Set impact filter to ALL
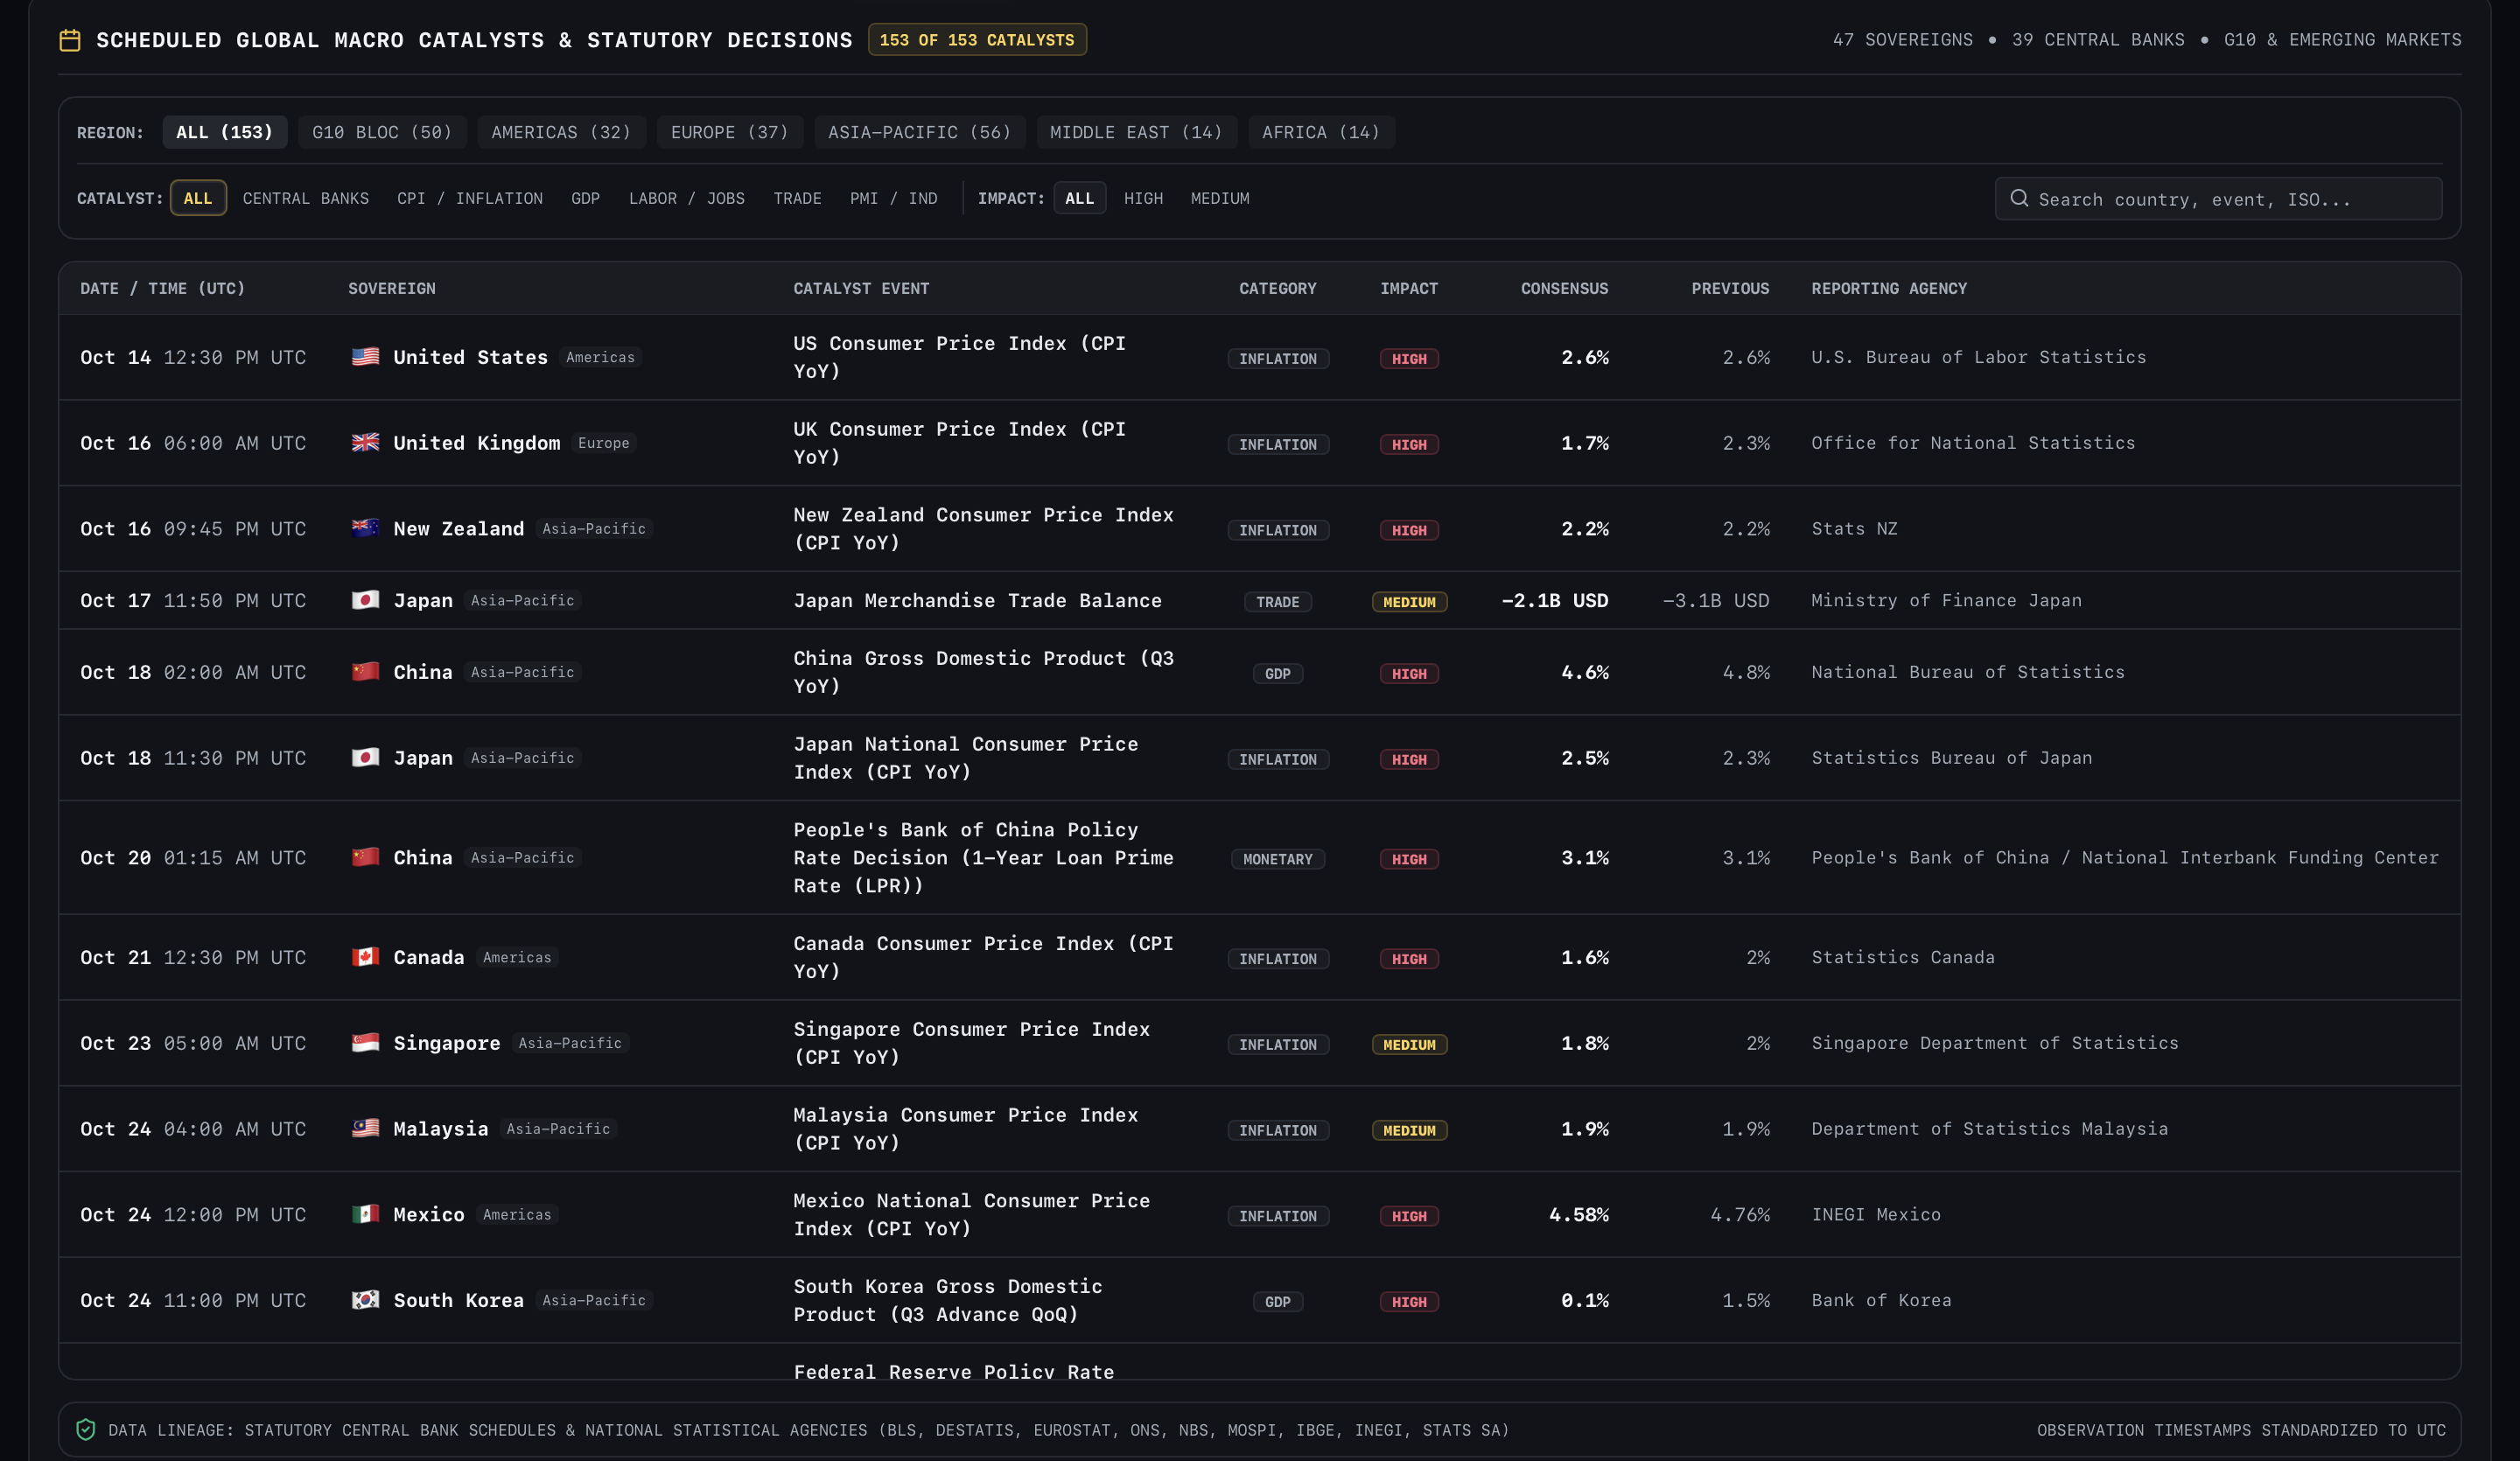 [1080, 198]
